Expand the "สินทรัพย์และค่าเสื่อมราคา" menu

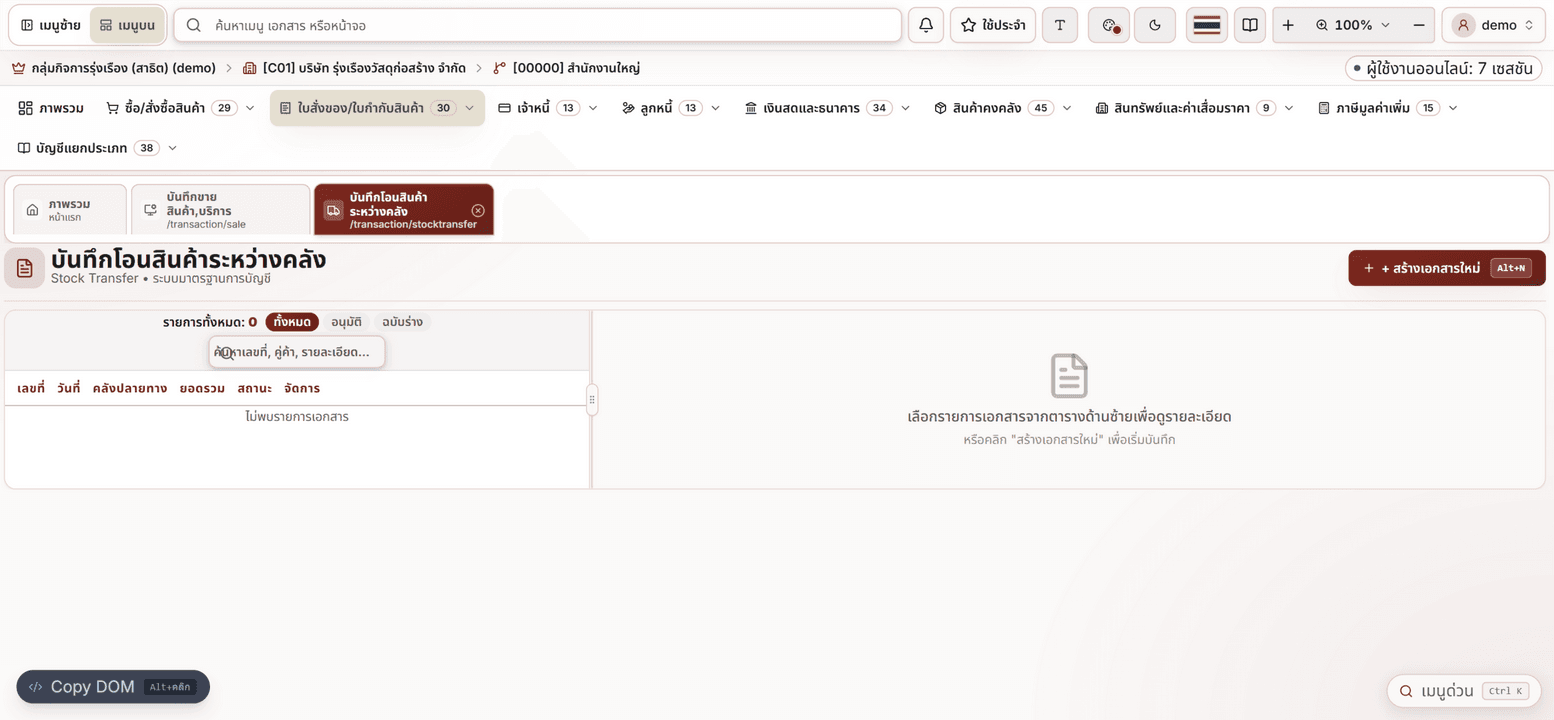pyautogui.click(x=1195, y=108)
